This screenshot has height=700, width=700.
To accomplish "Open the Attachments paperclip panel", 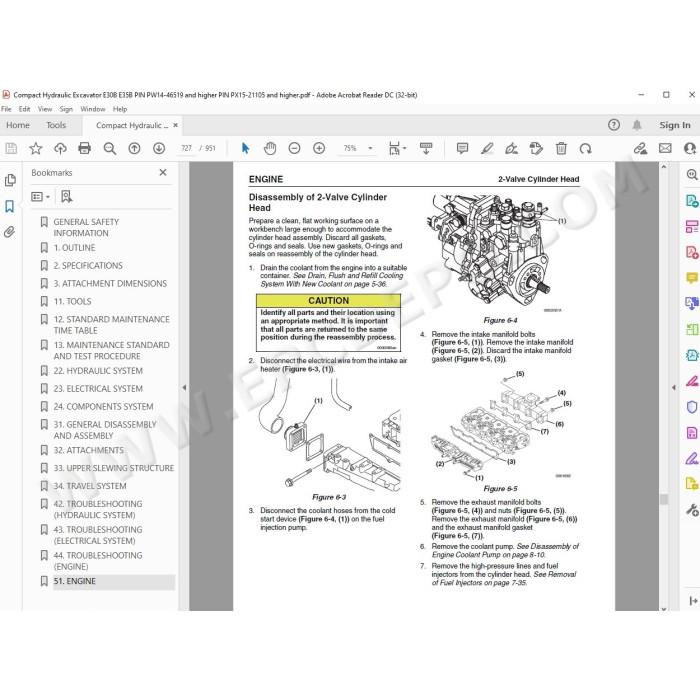I will point(9,232).
